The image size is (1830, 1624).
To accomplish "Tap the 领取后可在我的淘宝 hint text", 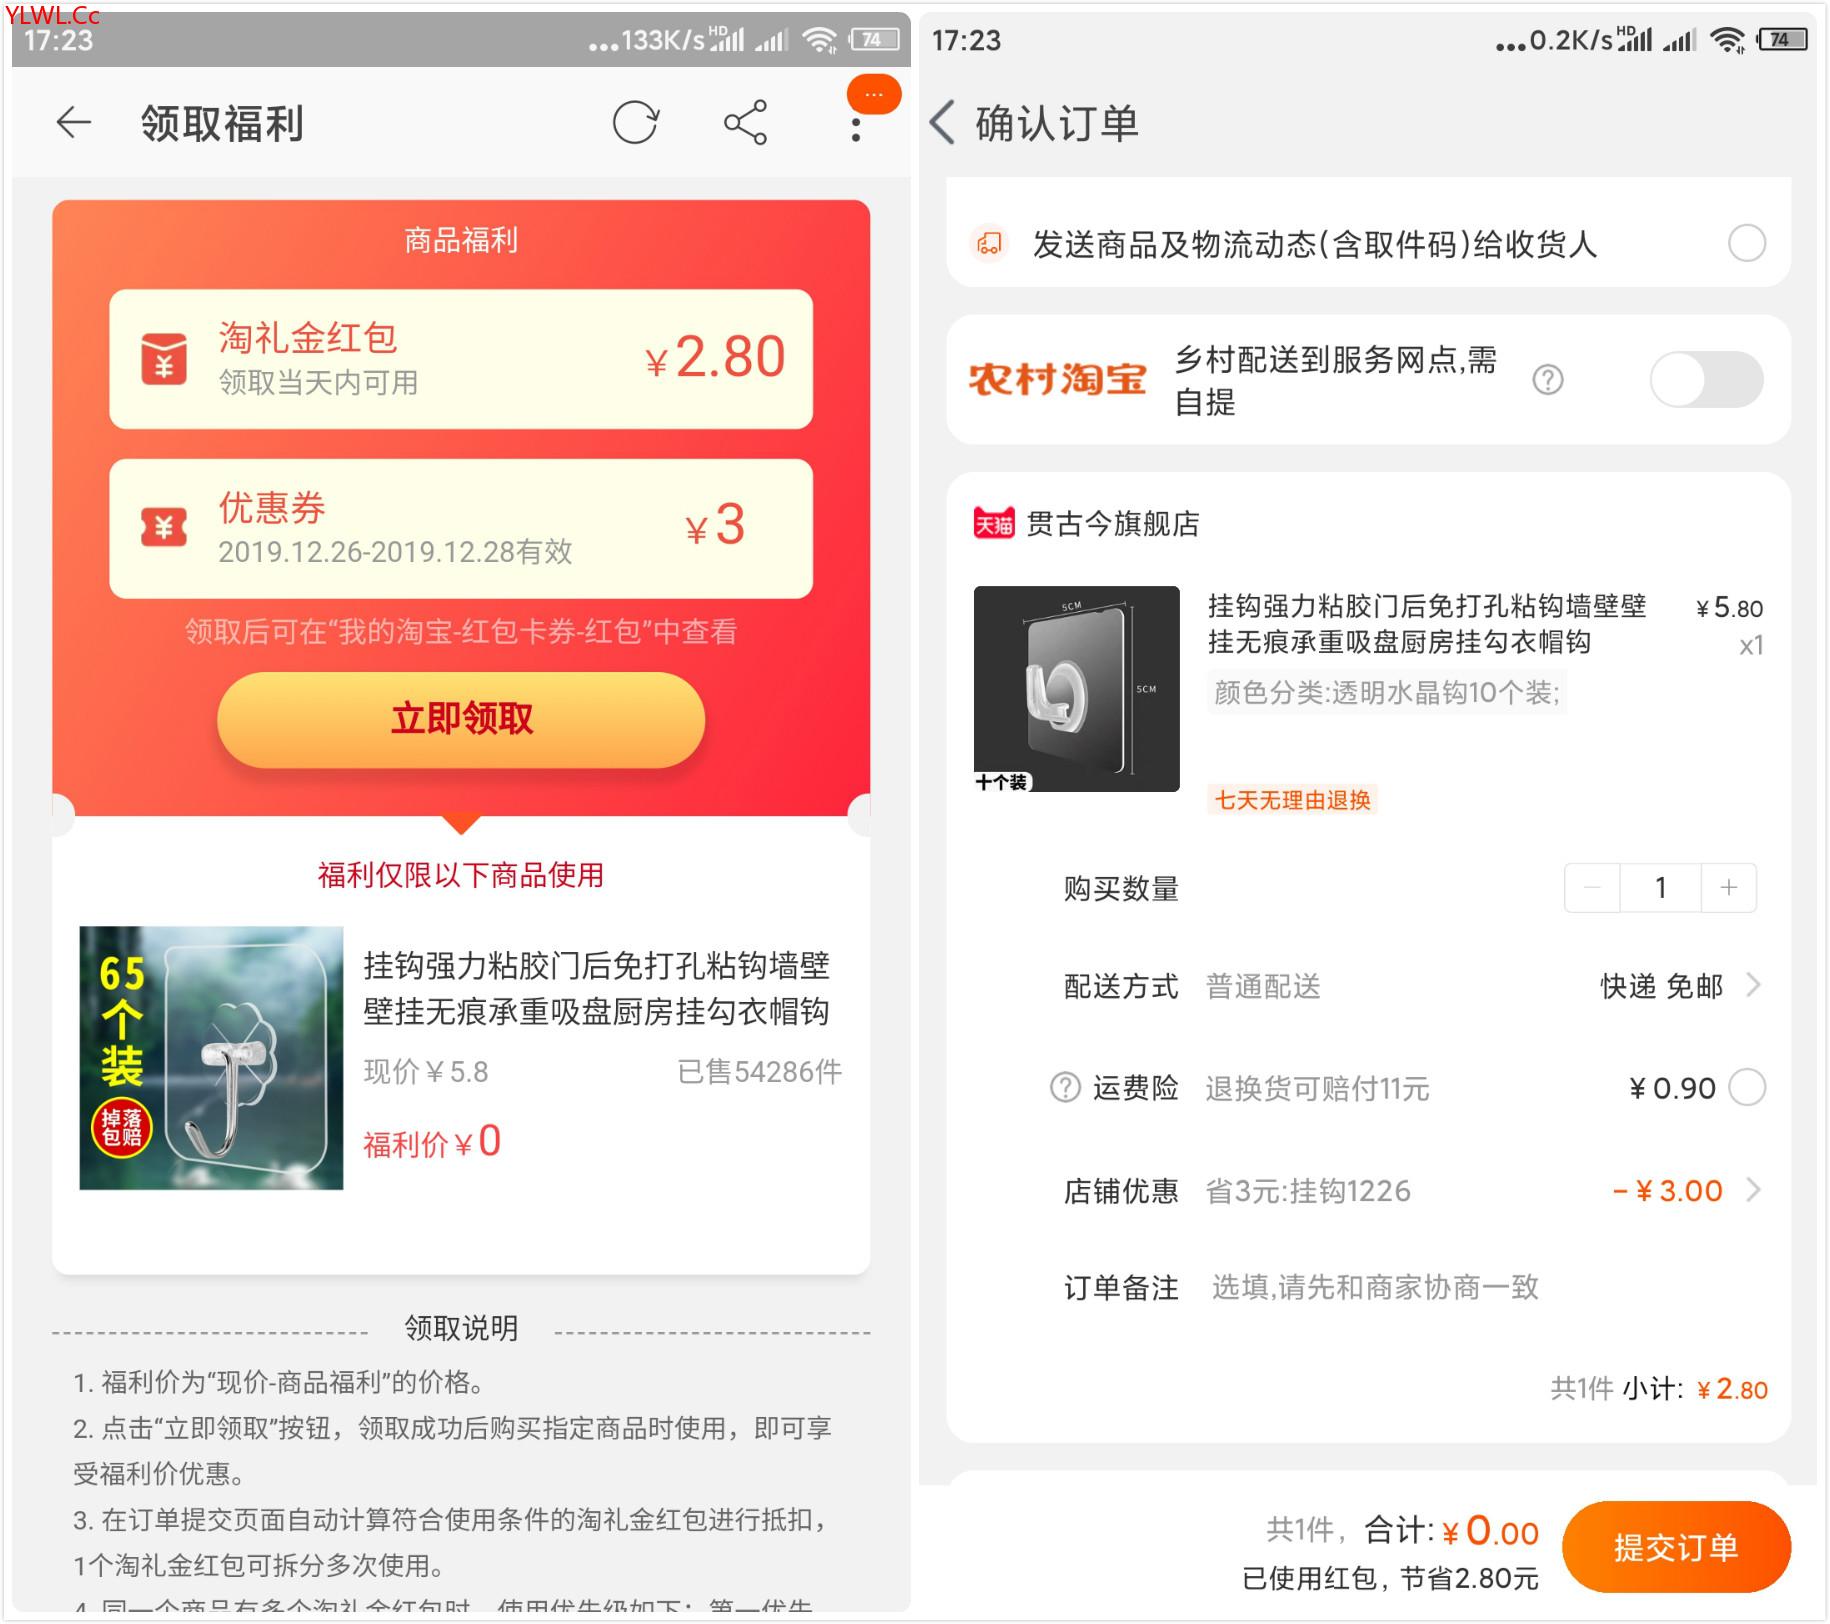I will click(x=461, y=632).
